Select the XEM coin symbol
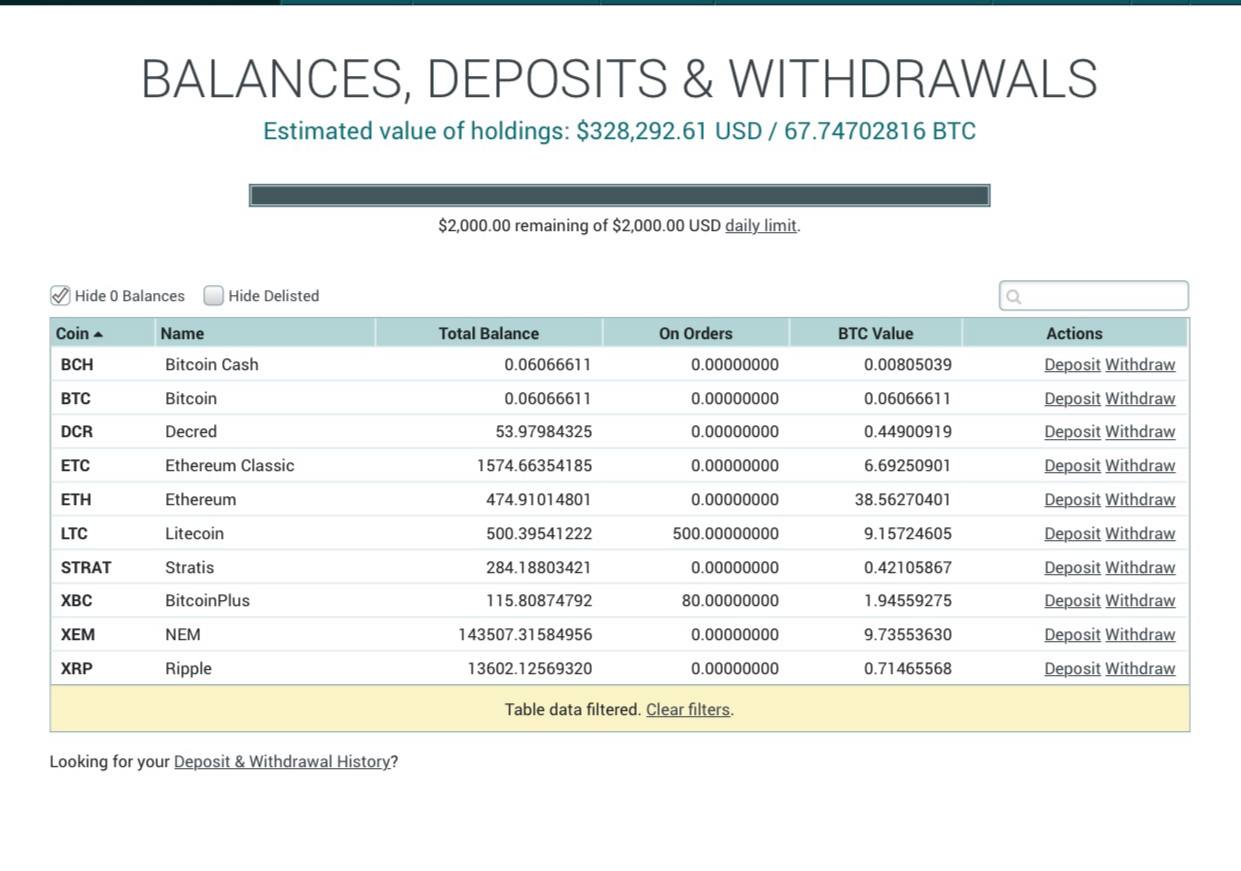Image resolution: width=1241 pixels, height=871 pixels. tap(77, 634)
